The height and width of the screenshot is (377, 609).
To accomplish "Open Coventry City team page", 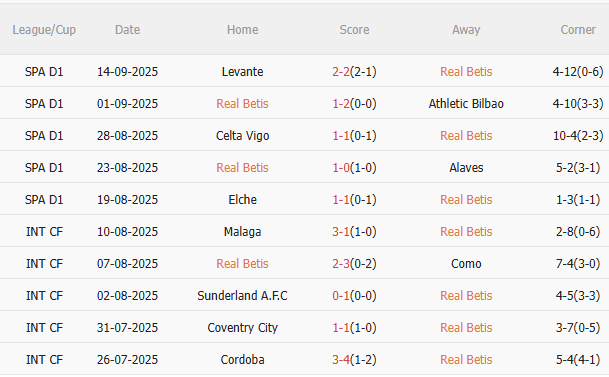I will pos(242,328).
